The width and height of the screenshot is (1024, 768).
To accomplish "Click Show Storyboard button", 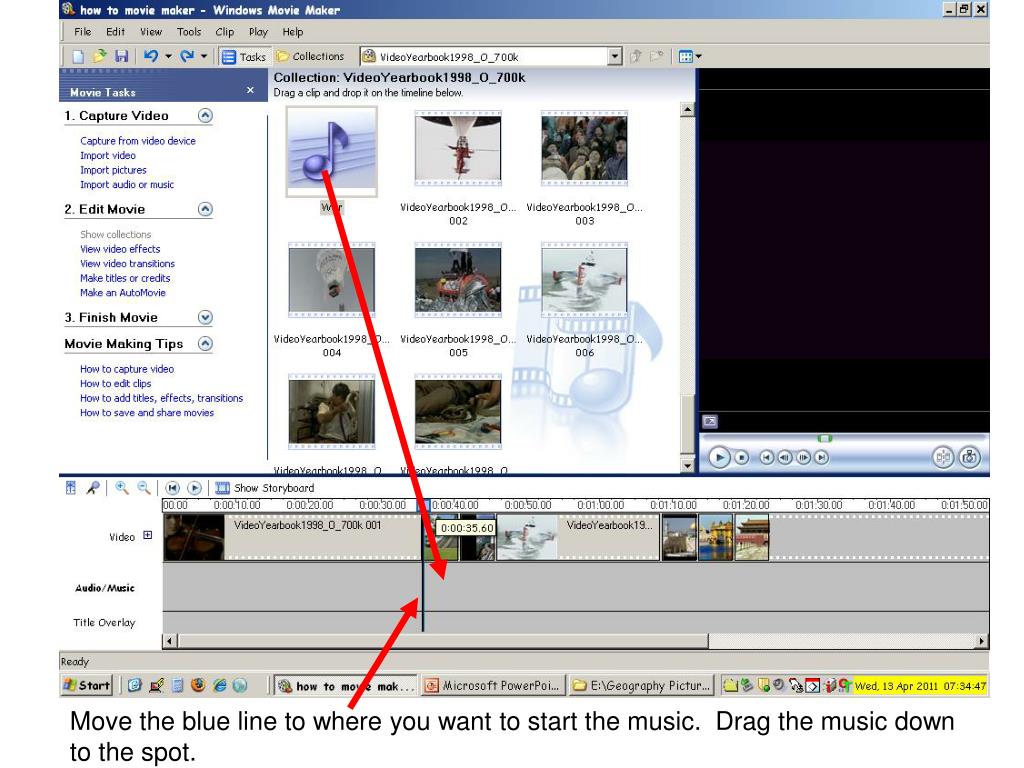I will 265,488.
